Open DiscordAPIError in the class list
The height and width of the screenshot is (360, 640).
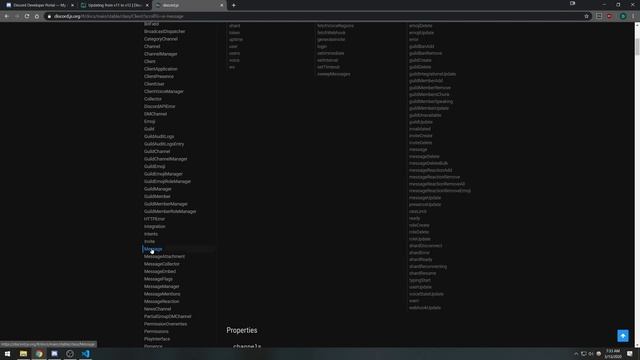[160, 107]
